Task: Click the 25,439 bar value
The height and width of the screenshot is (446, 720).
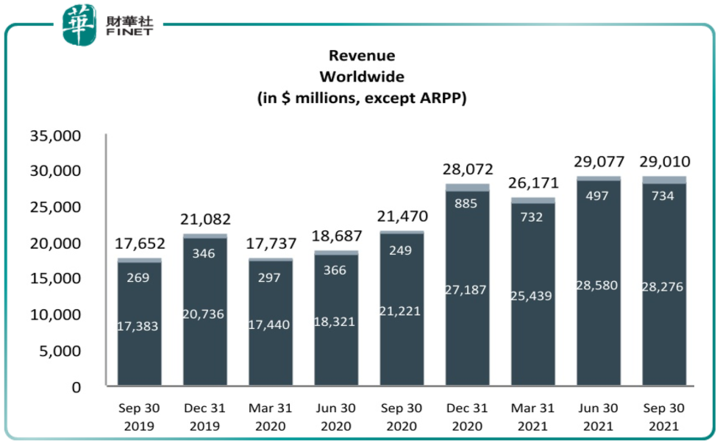Action: pyautogui.click(x=532, y=296)
